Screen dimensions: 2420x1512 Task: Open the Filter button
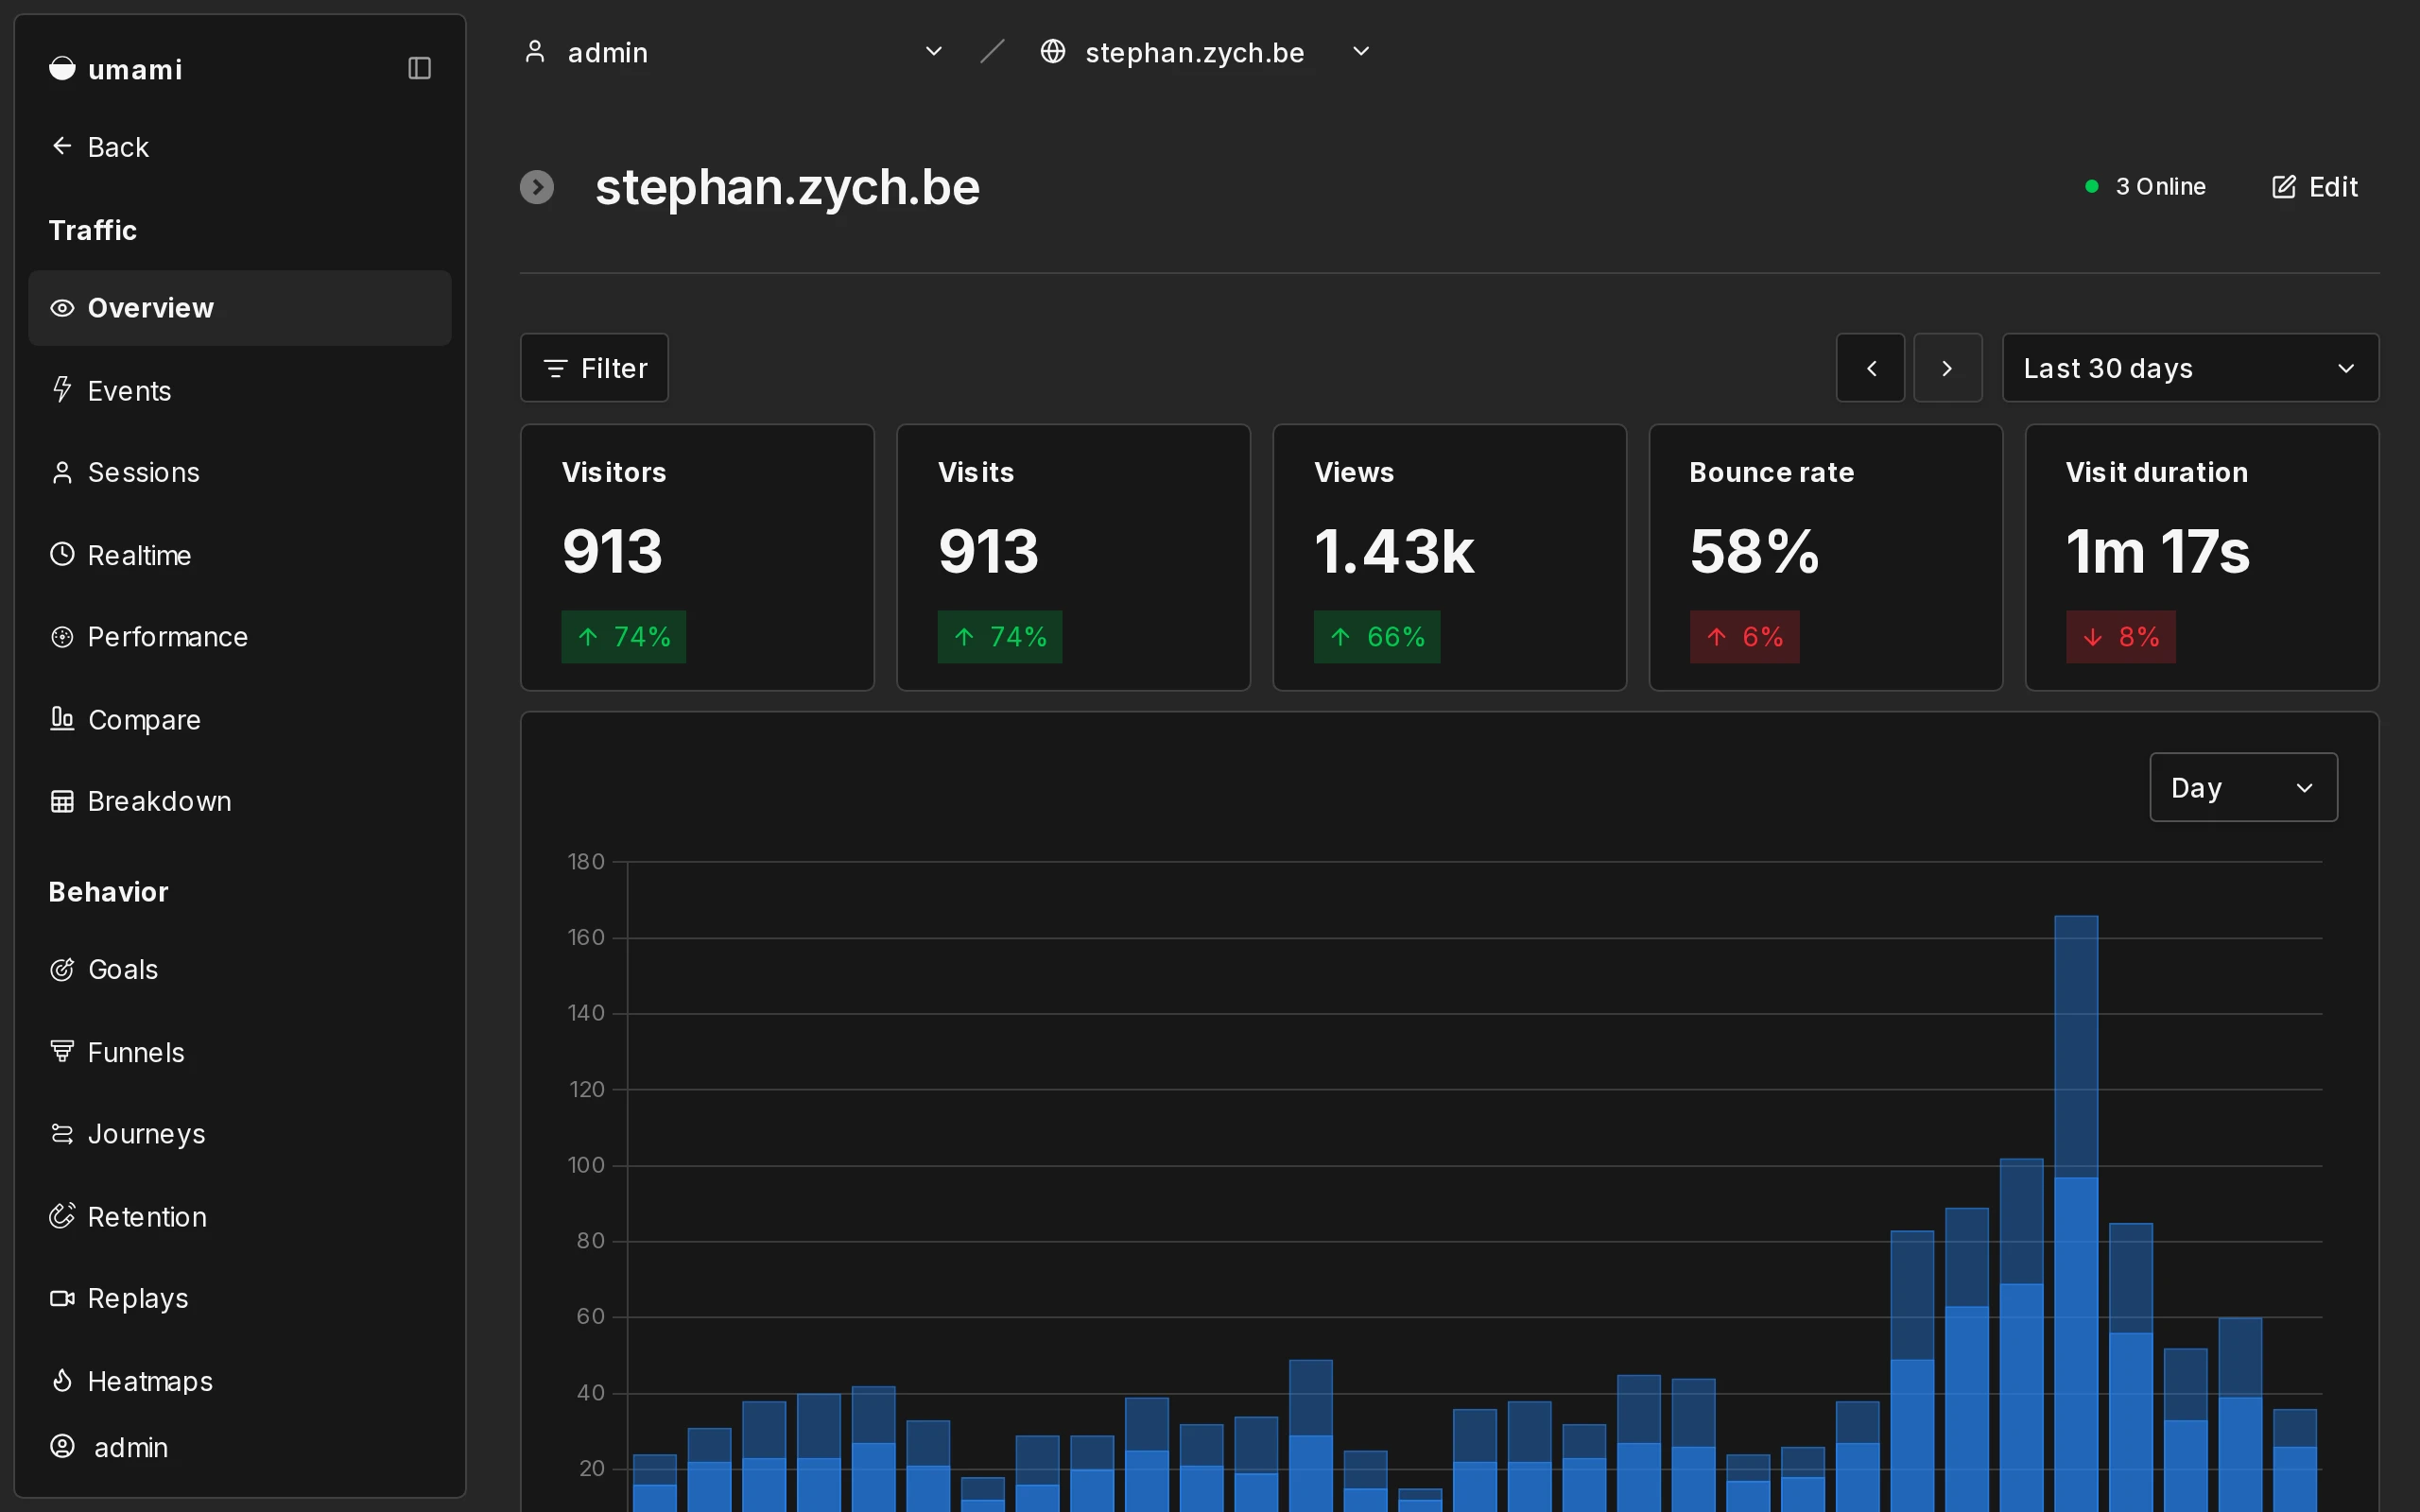594,368
